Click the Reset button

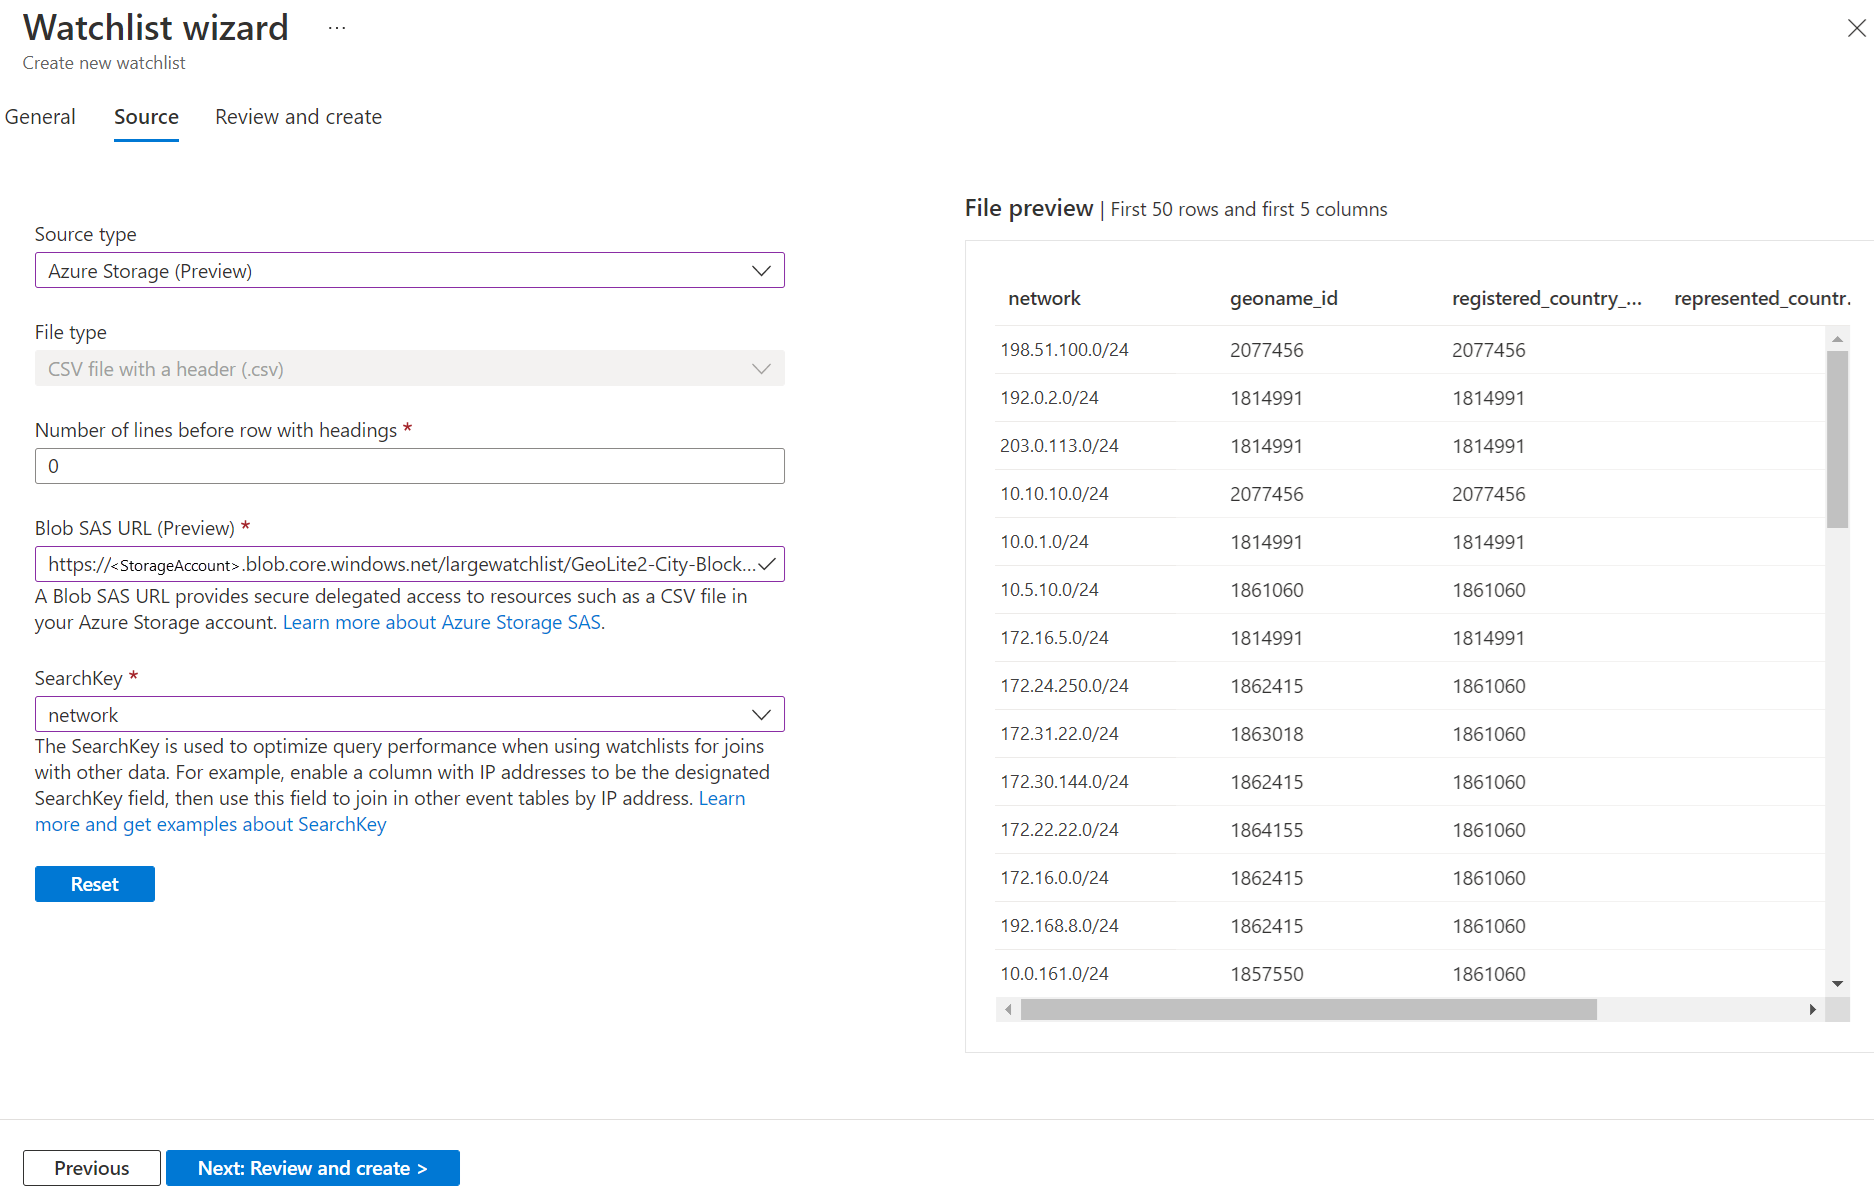click(95, 884)
